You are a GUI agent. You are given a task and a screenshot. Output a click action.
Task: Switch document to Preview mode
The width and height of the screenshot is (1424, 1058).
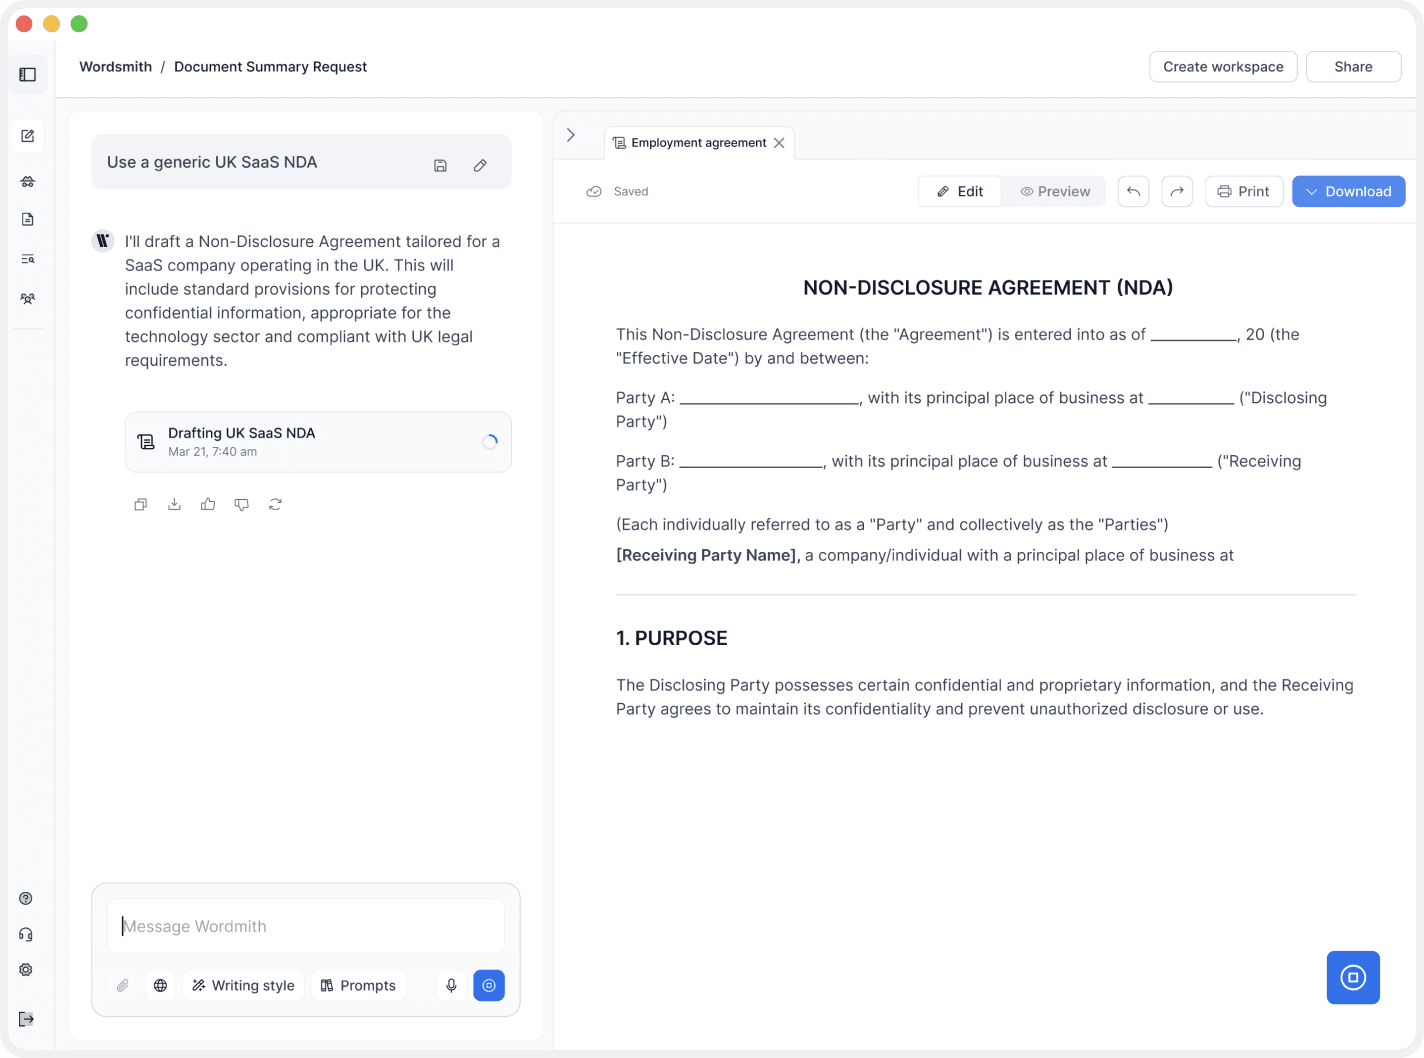click(x=1055, y=192)
